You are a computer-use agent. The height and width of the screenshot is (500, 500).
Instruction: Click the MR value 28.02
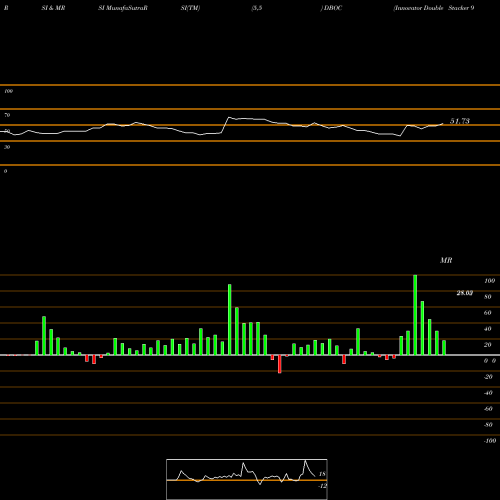(x=464, y=293)
